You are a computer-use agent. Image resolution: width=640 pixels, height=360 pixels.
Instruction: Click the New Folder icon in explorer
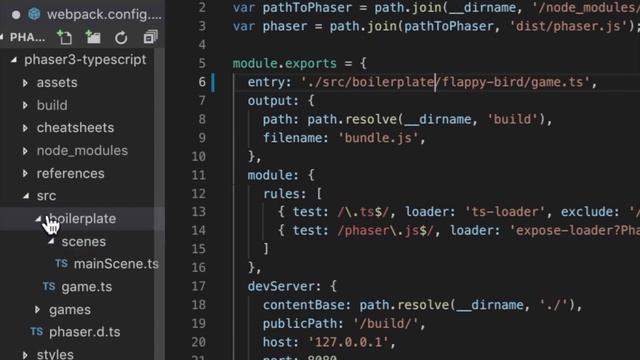[93, 37]
